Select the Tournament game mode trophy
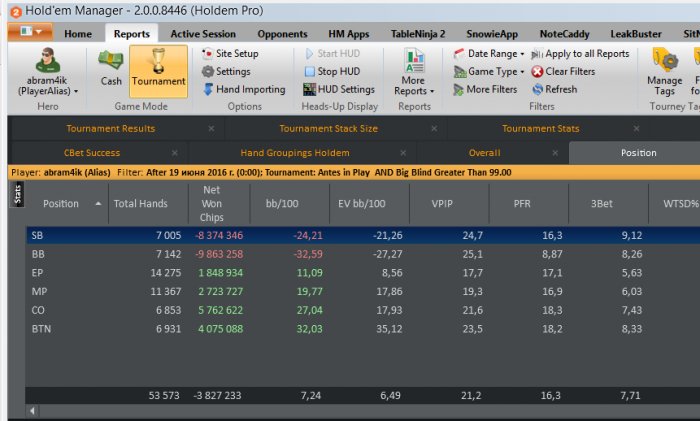This screenshot has height=421, width=700. (158, 71)
